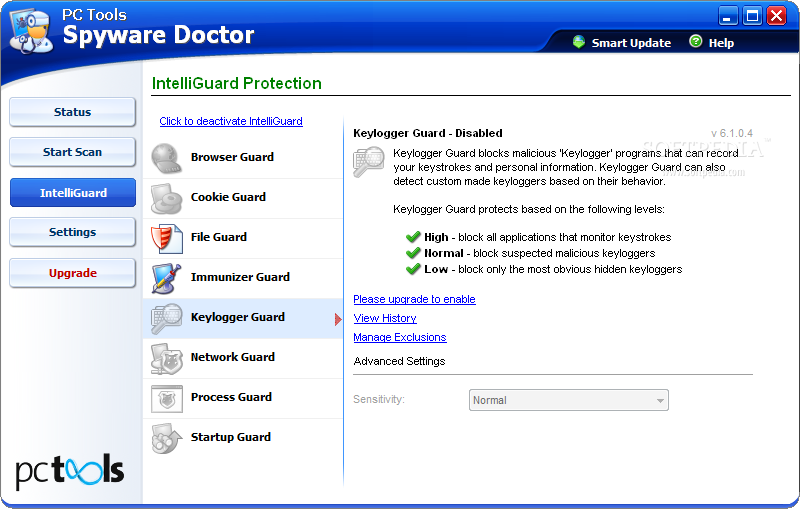Click the green checkmark beside Low
800x509 pixels.
click(413, 269)
